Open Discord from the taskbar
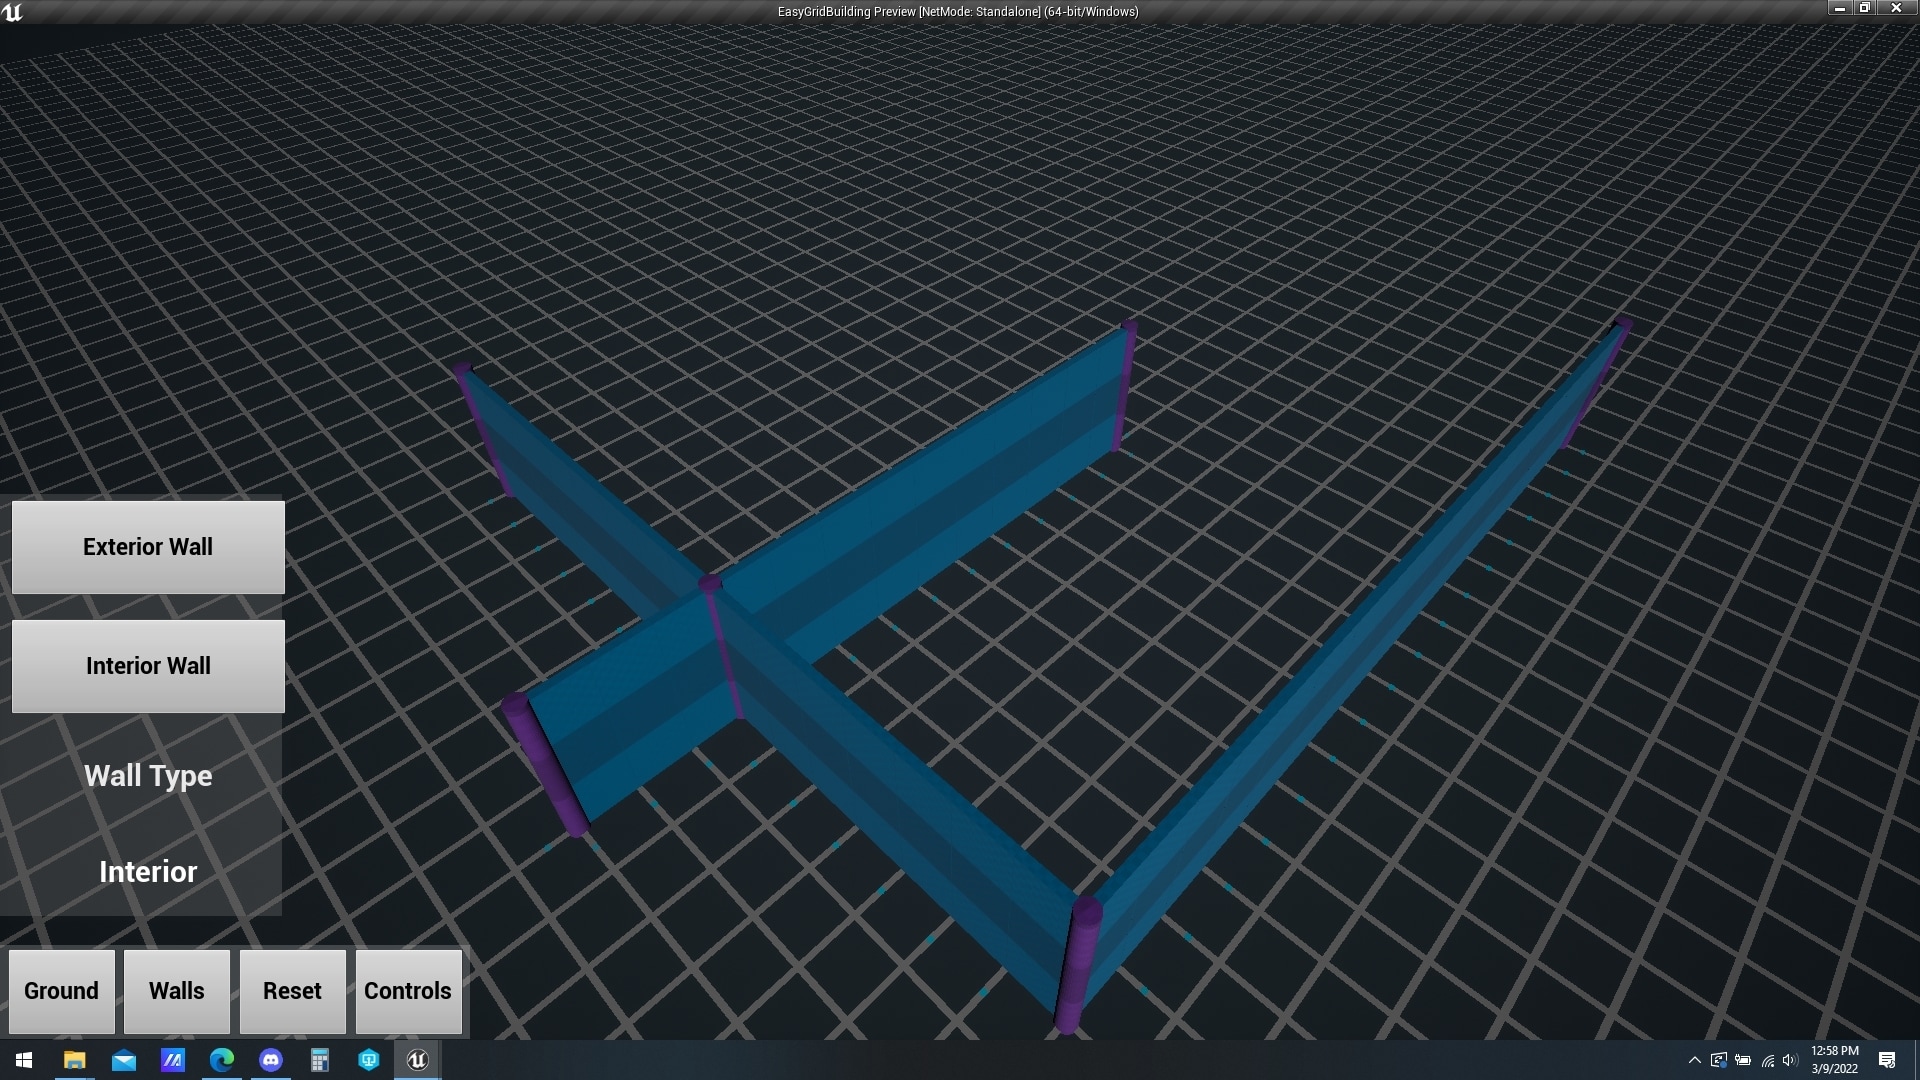1920x1080 pixels. point(270,1059)
